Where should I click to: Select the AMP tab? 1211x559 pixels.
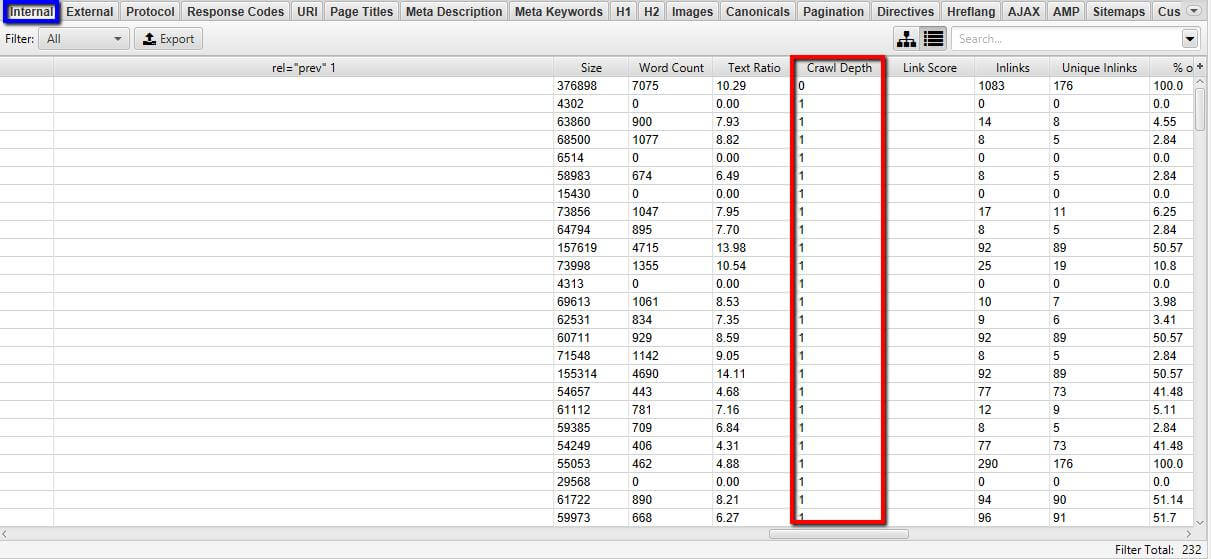pyautogui.click(x=1066, y=12)
